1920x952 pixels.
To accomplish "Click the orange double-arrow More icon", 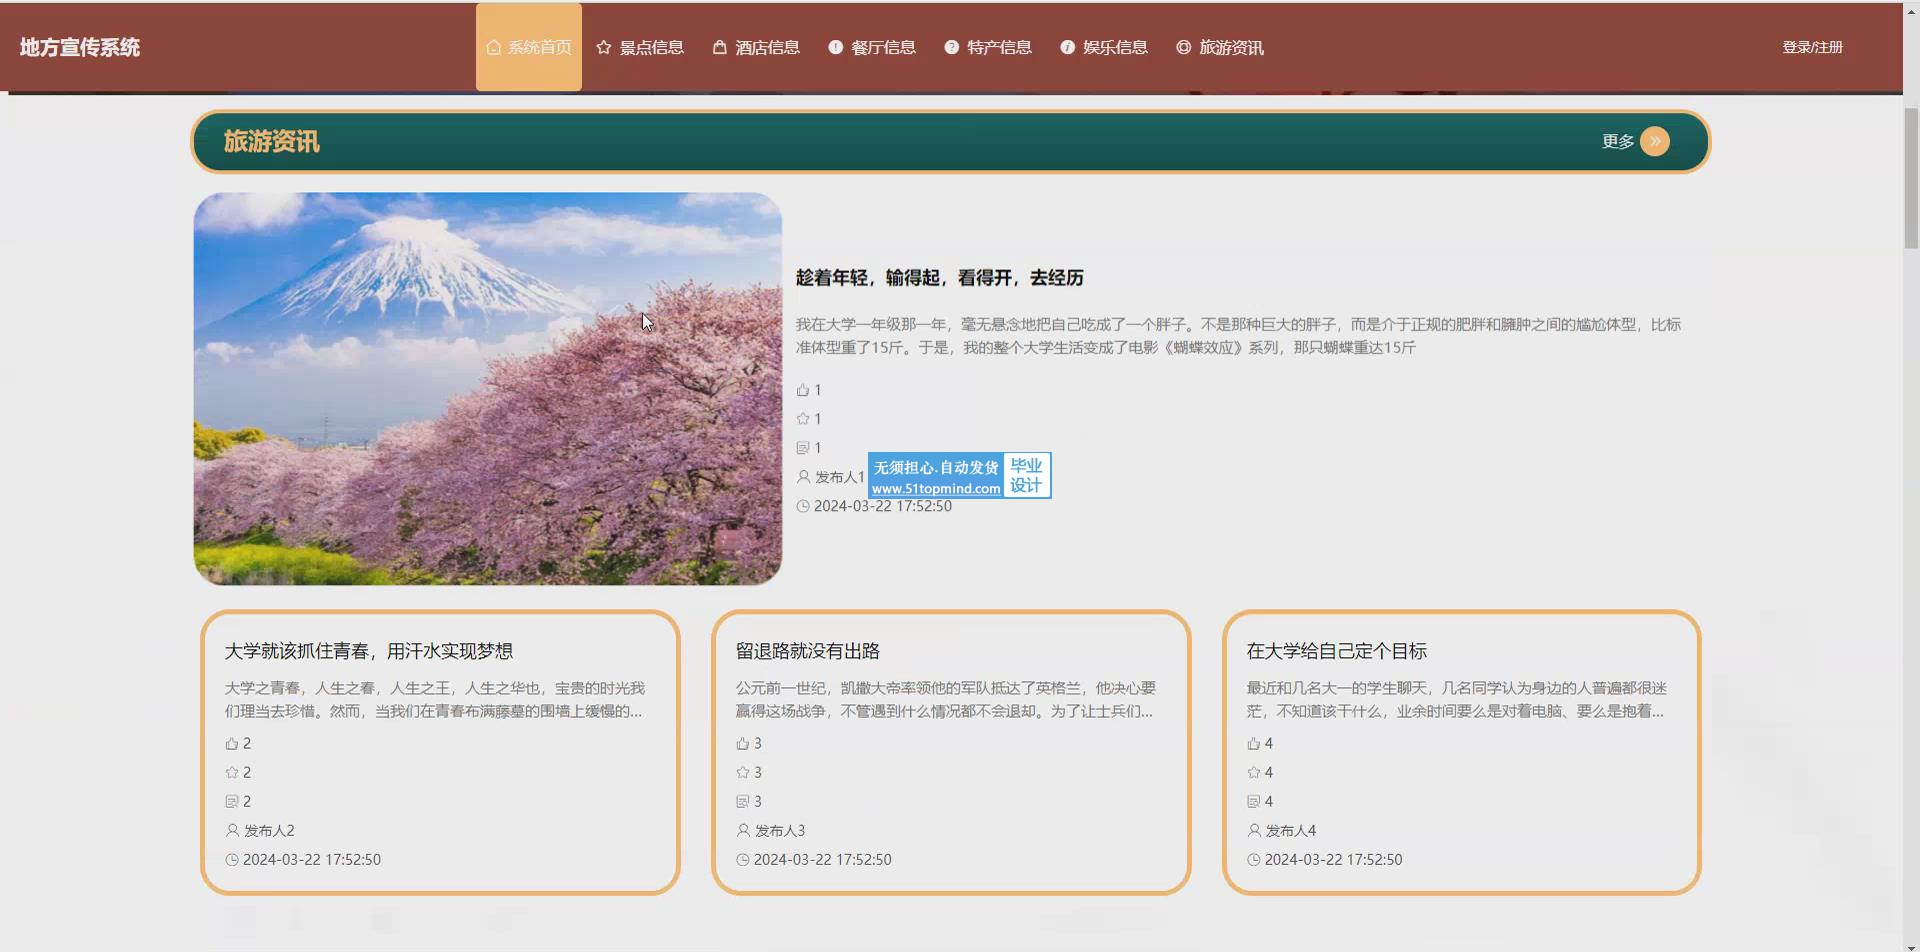I will tap(1654, 142).
